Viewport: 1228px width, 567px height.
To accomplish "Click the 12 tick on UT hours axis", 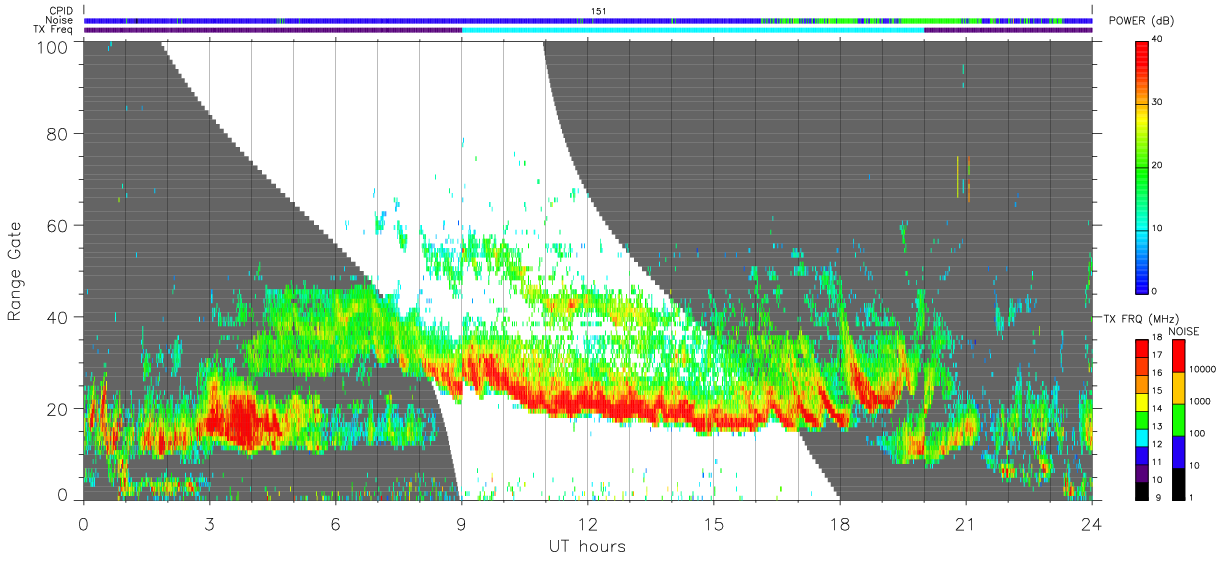I will 587,523.
